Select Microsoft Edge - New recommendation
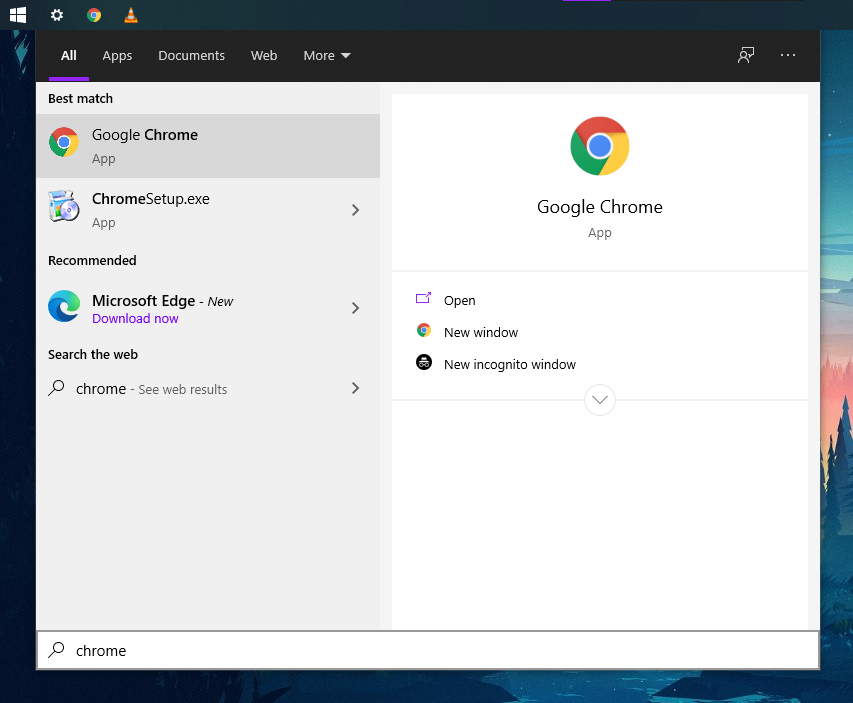The height and width of the screenshot is (703, 853). 208,308
